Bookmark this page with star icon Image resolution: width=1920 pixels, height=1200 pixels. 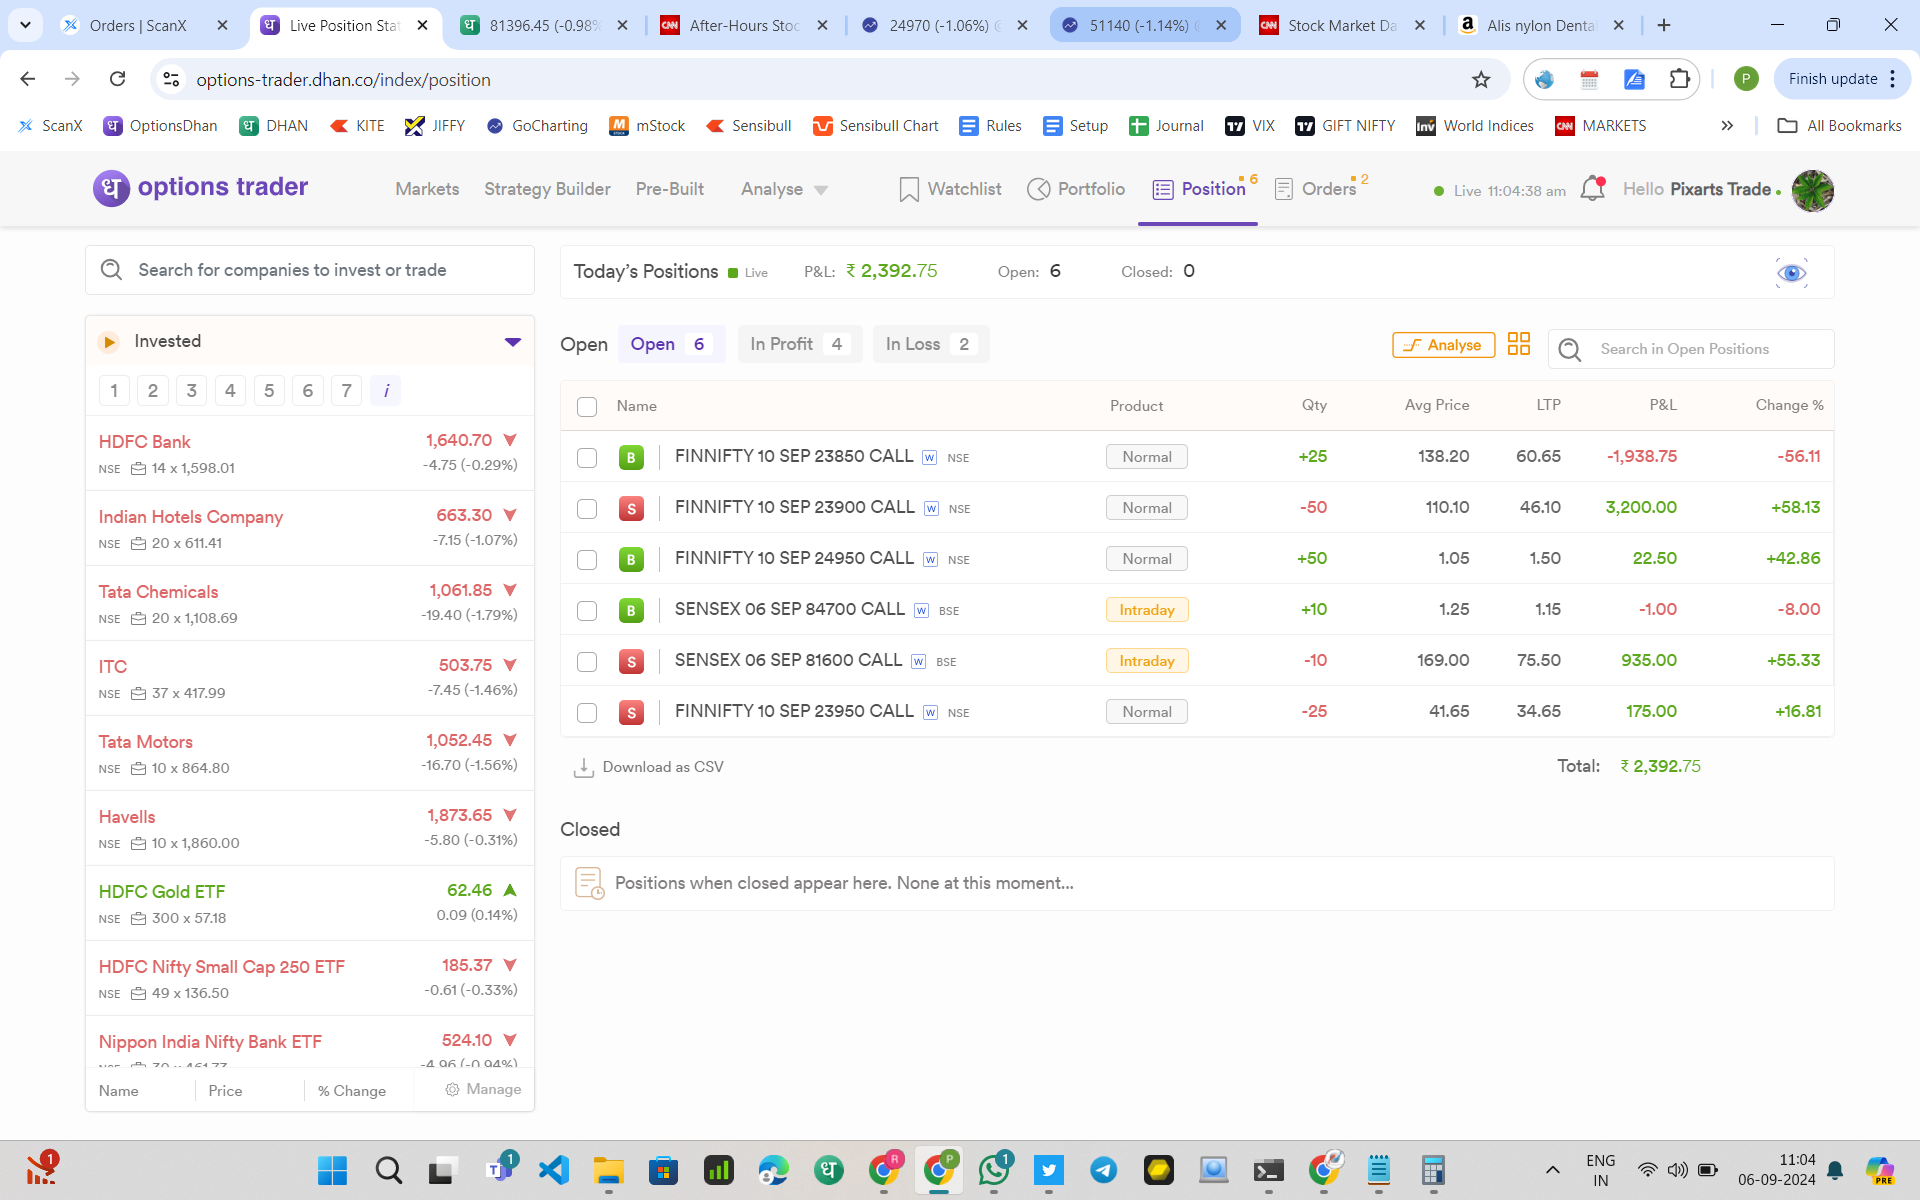(1481, 79)
